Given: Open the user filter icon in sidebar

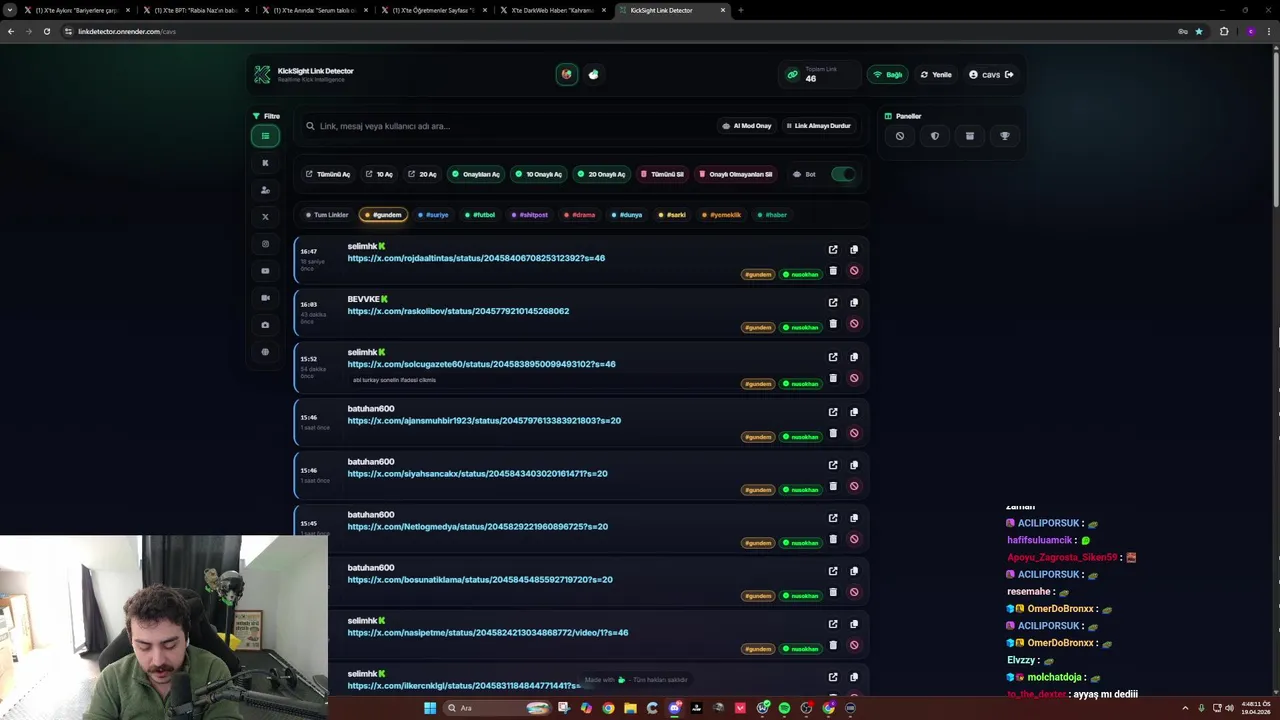Looking at the screenshot, I should click(x=265, y=190).
